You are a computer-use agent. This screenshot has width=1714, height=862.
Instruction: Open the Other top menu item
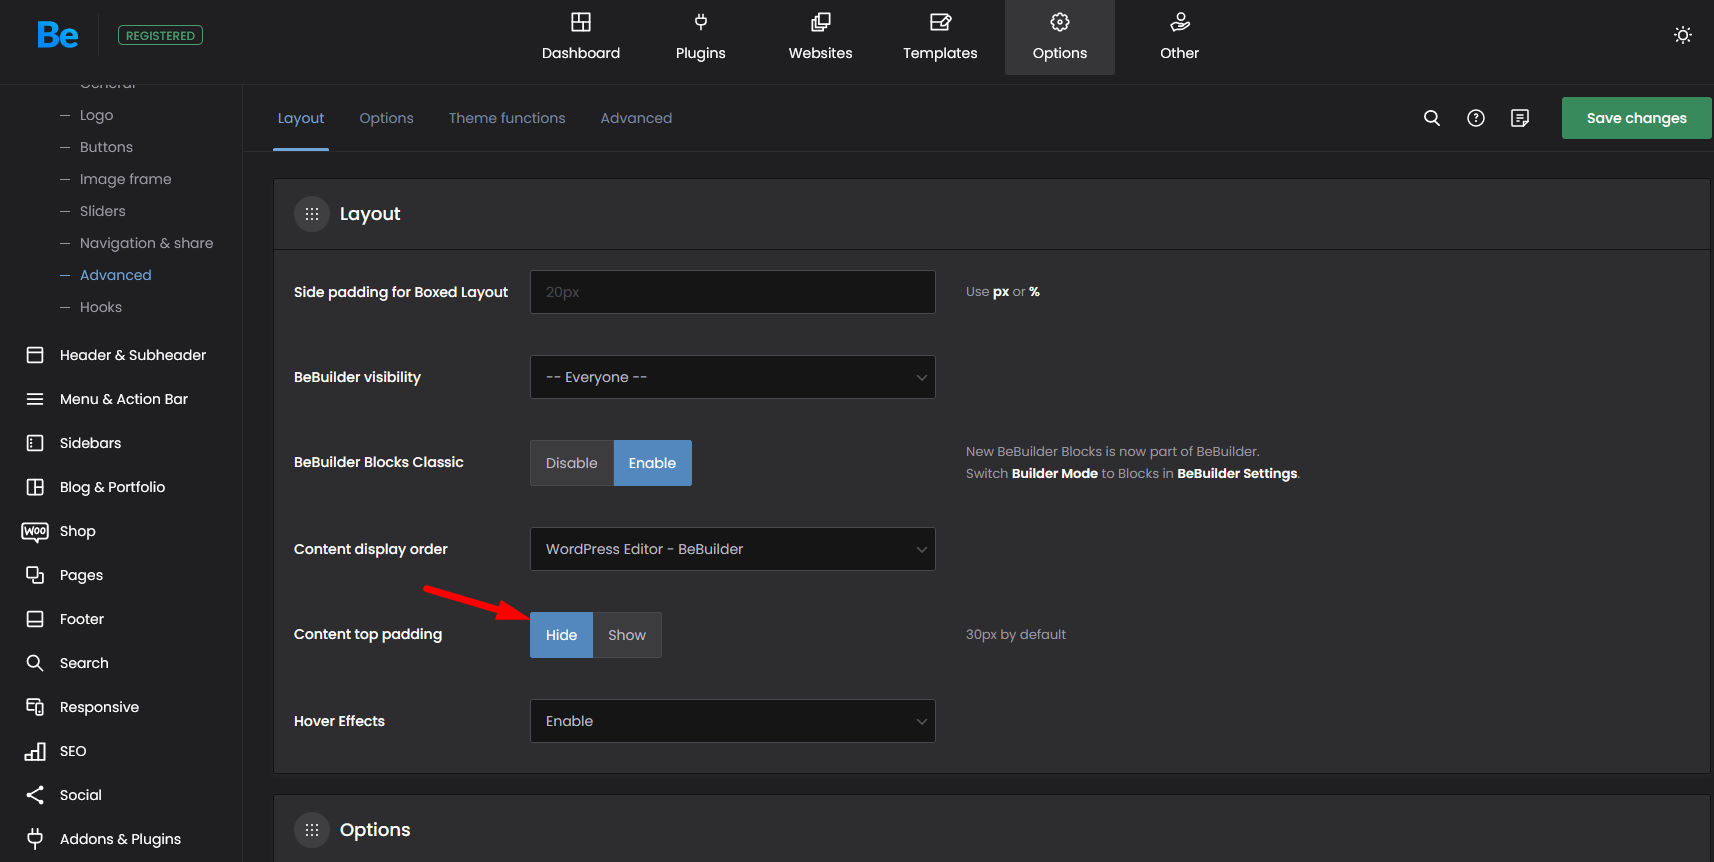click(x=1179, y=38)
